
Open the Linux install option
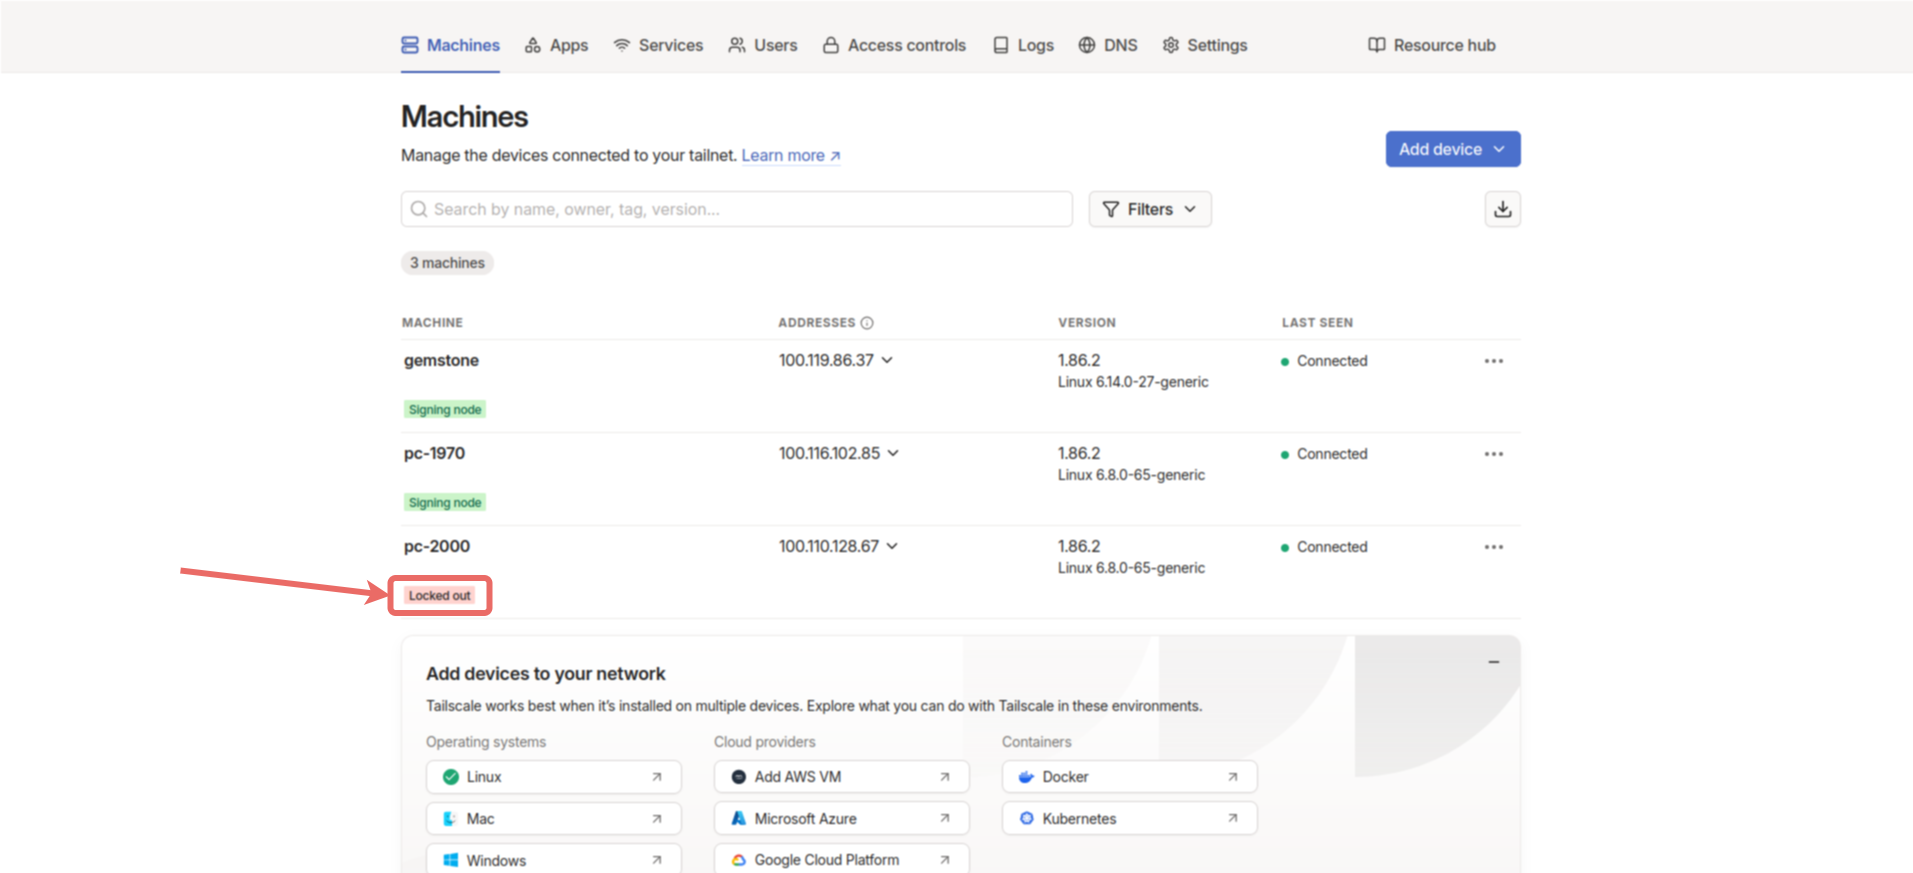point(553,777)
